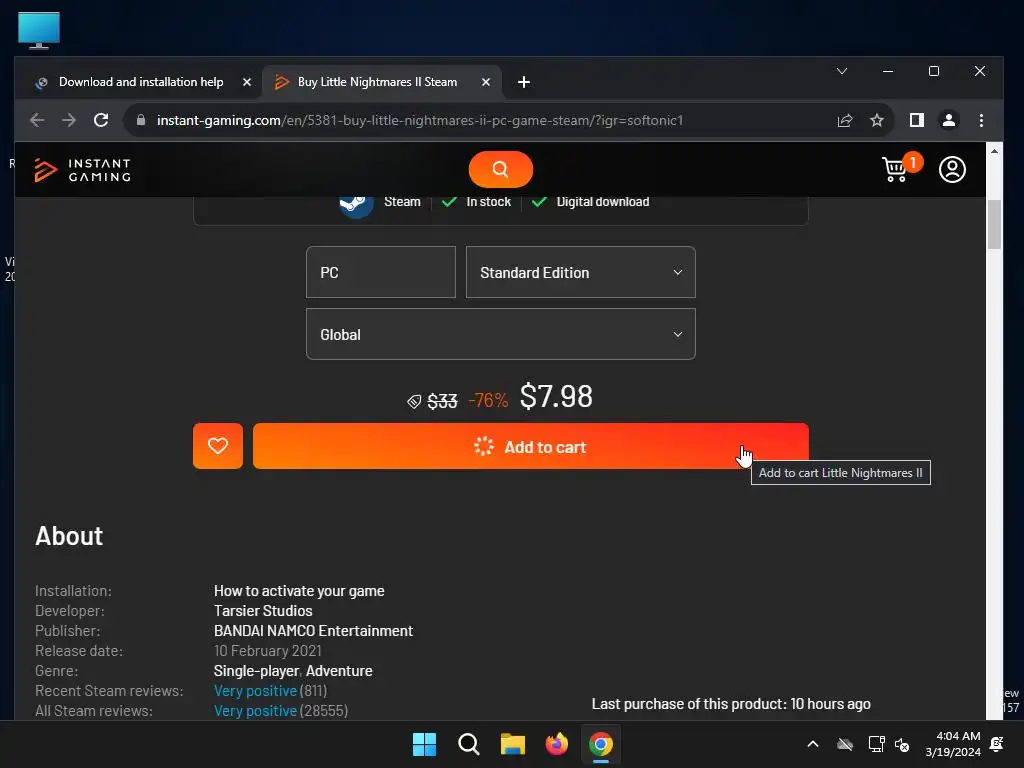
Task: Add game to wishlist with heart button
Action: pyautogui.click(x=217, y=446)
